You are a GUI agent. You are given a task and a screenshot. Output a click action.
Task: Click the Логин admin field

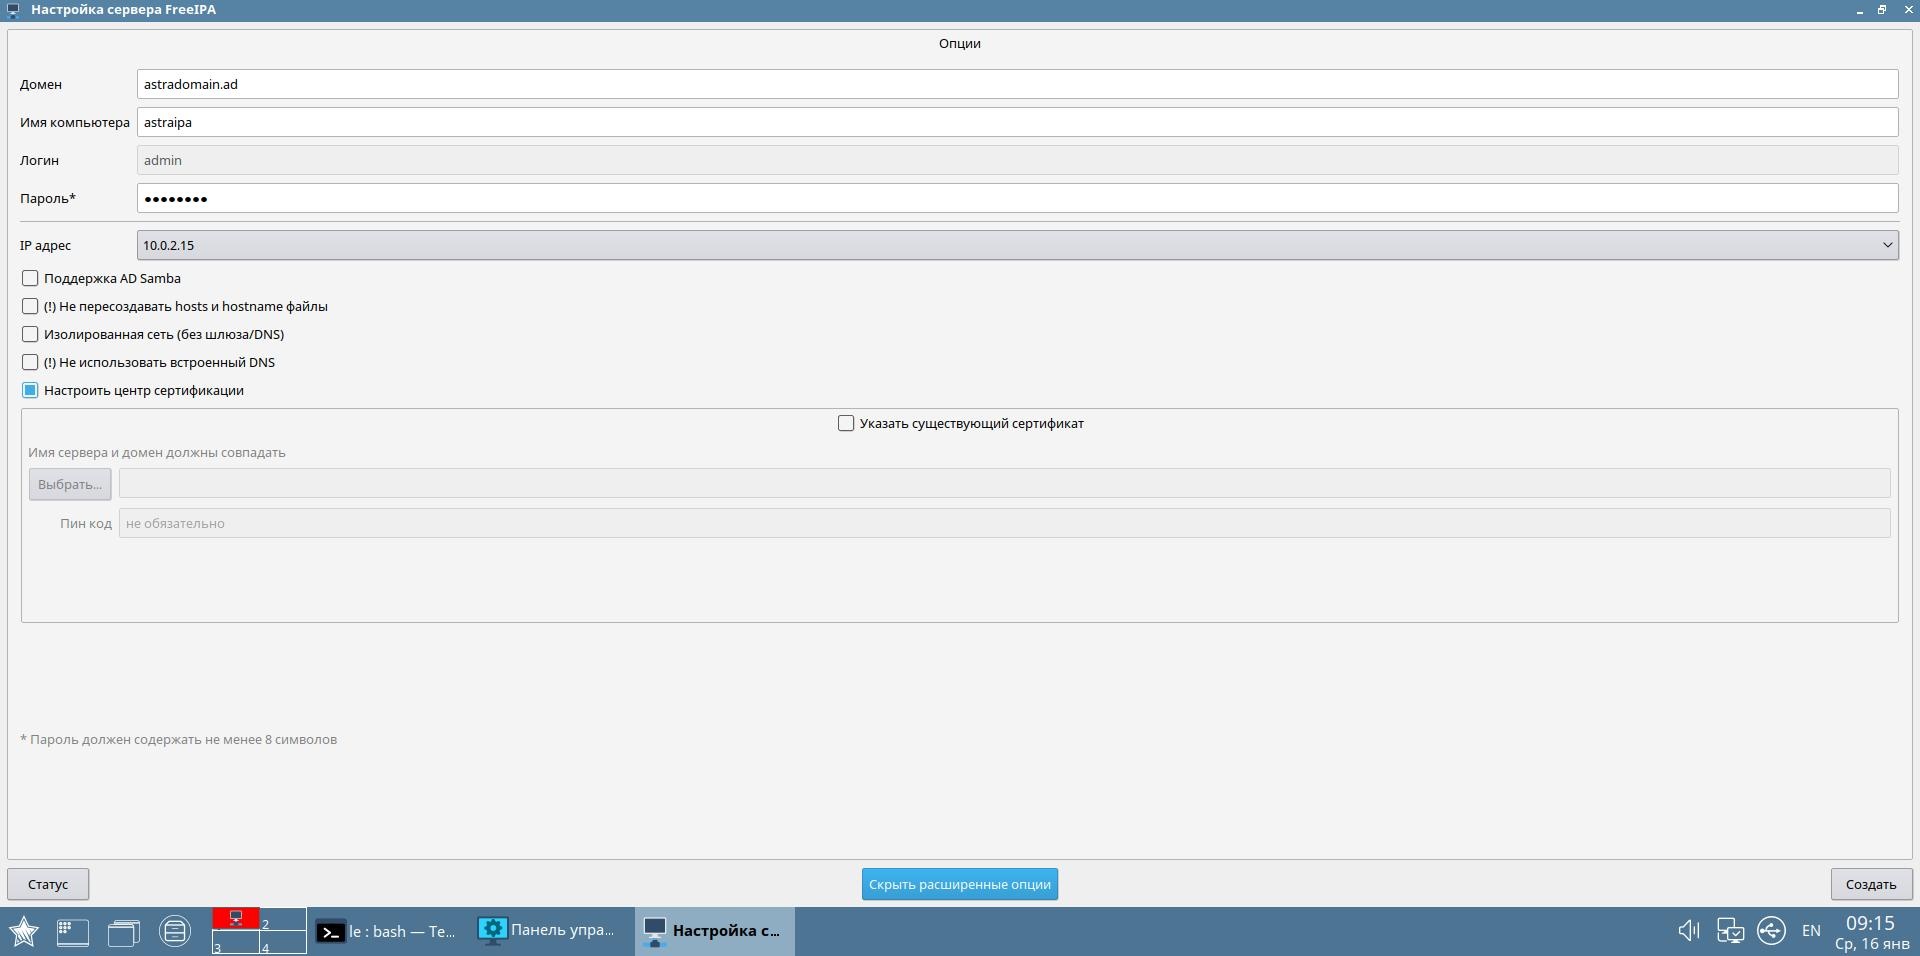(x=1017, y=160)
